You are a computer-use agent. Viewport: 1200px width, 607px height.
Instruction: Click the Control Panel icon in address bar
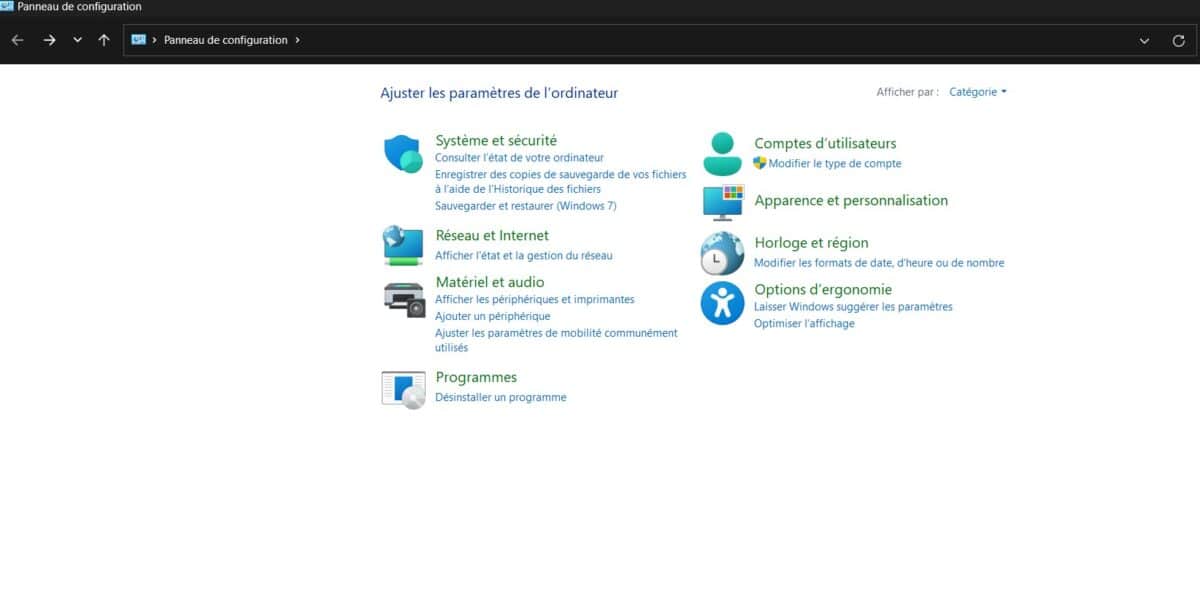[139, 40]
